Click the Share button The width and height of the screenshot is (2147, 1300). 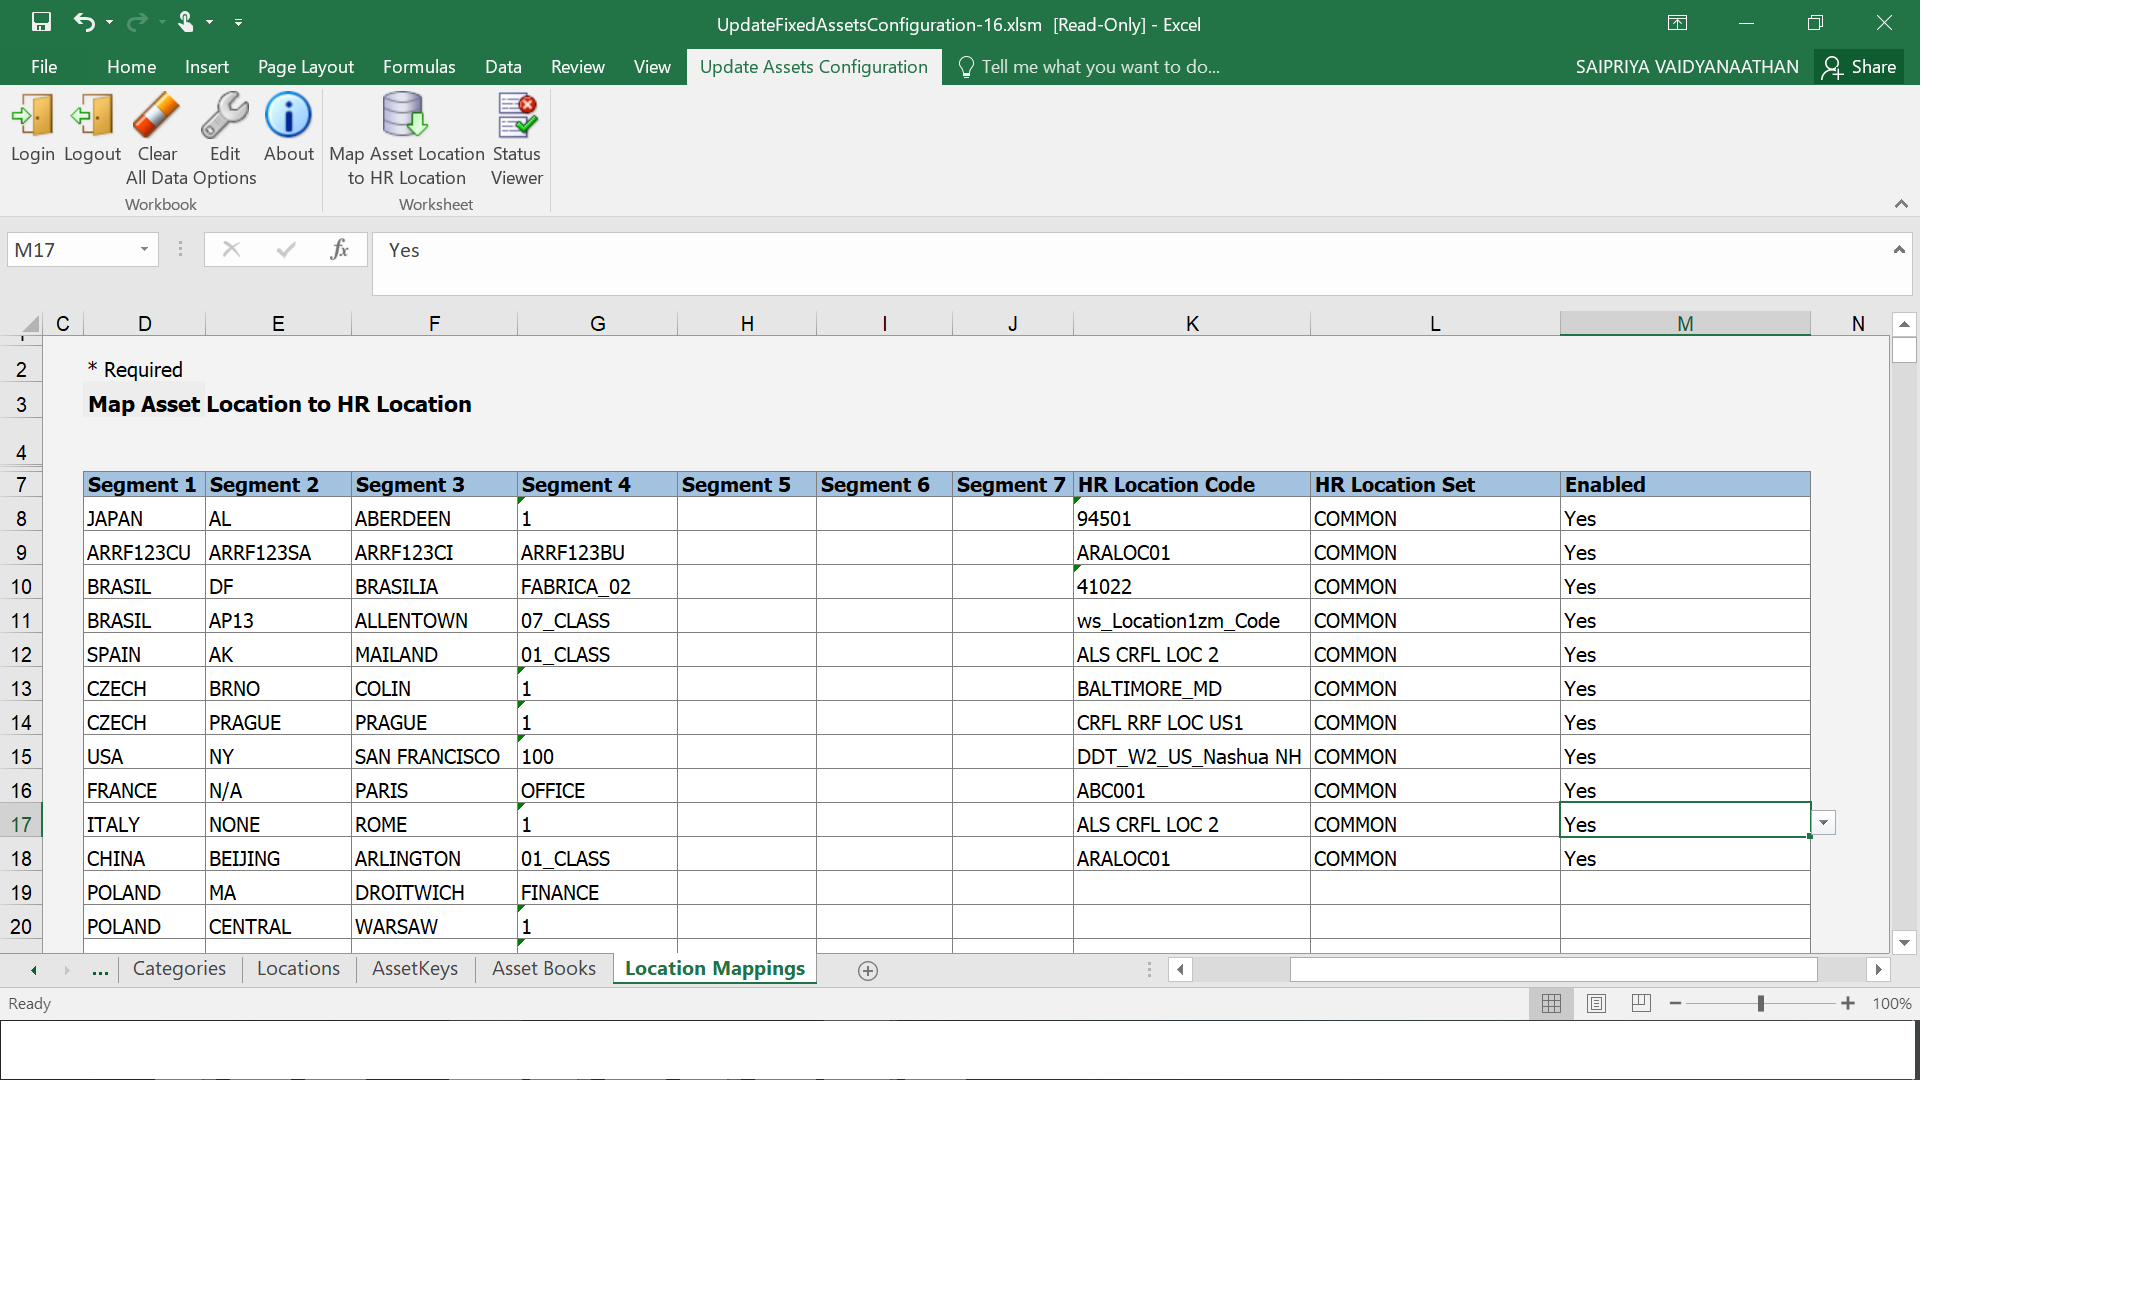click(1859, 67)
